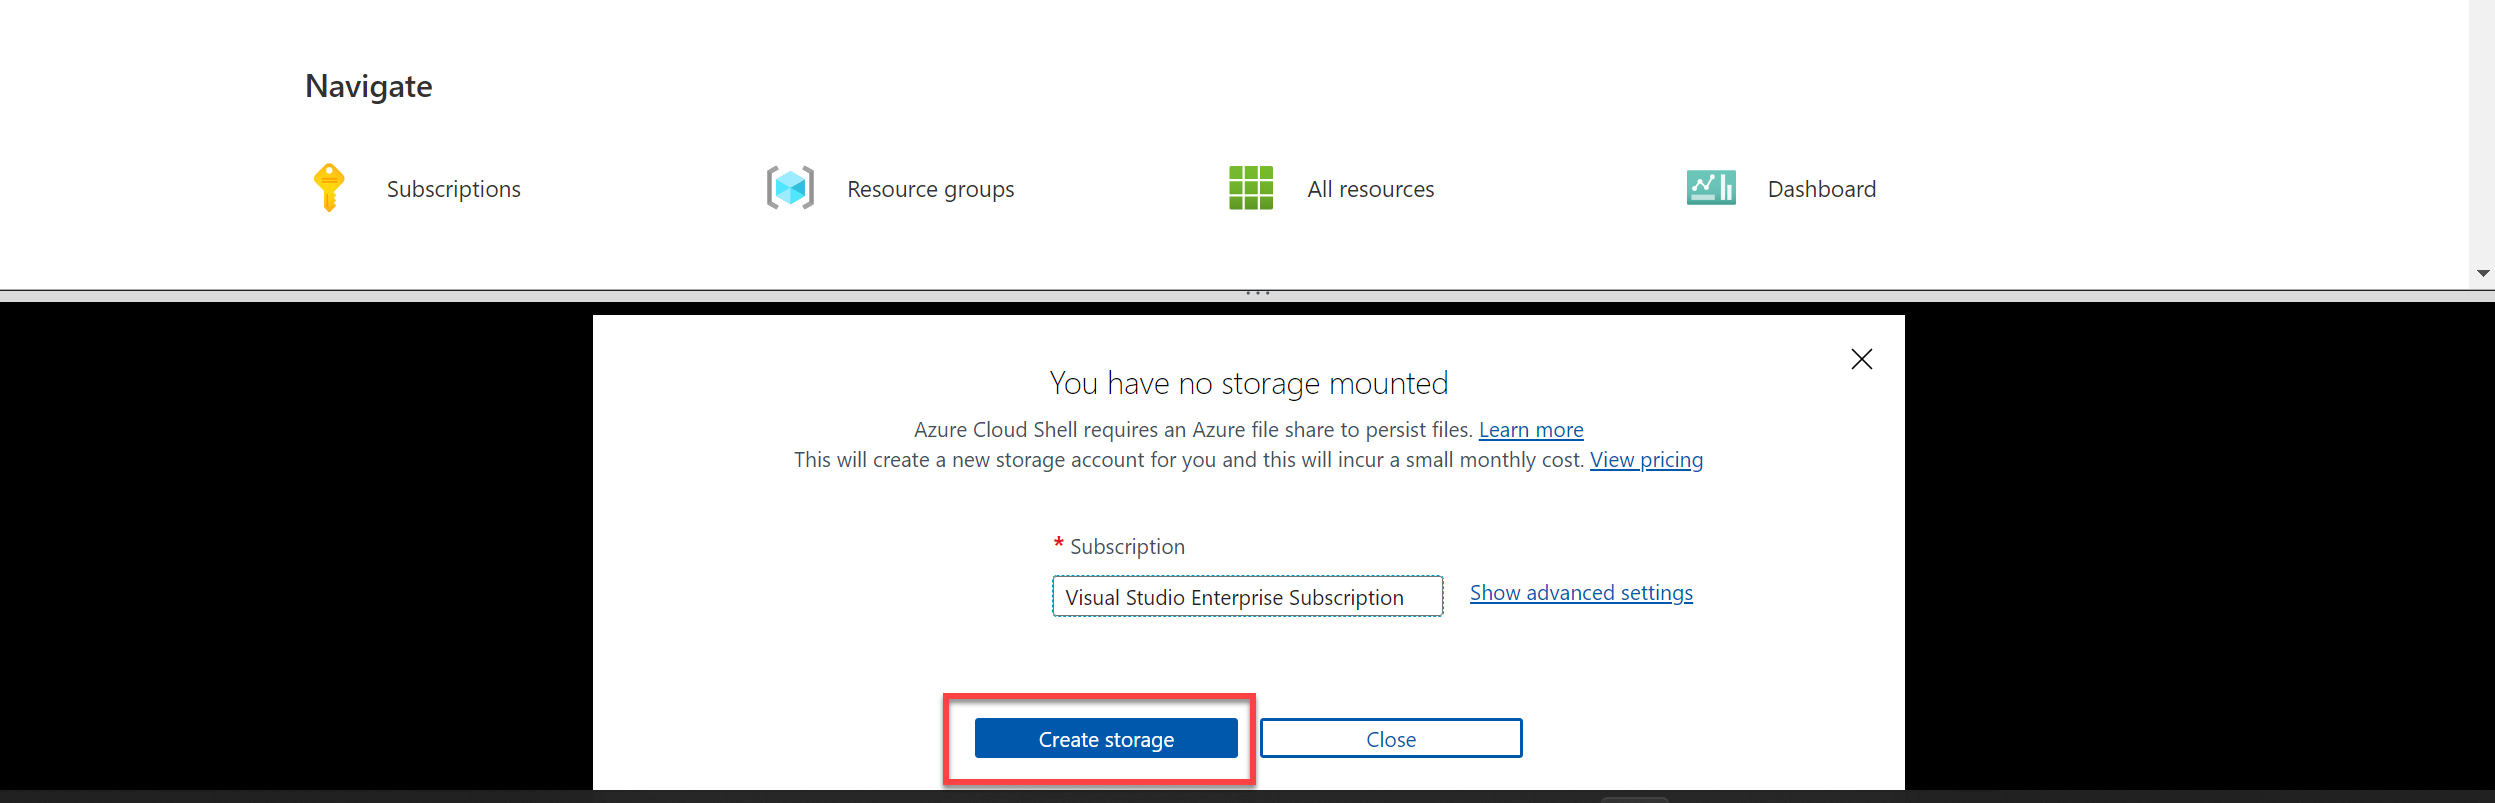This screenshot has height=803, width=2495.
Task: Click the Close button in the dialog
Action: pos(1390,739)
